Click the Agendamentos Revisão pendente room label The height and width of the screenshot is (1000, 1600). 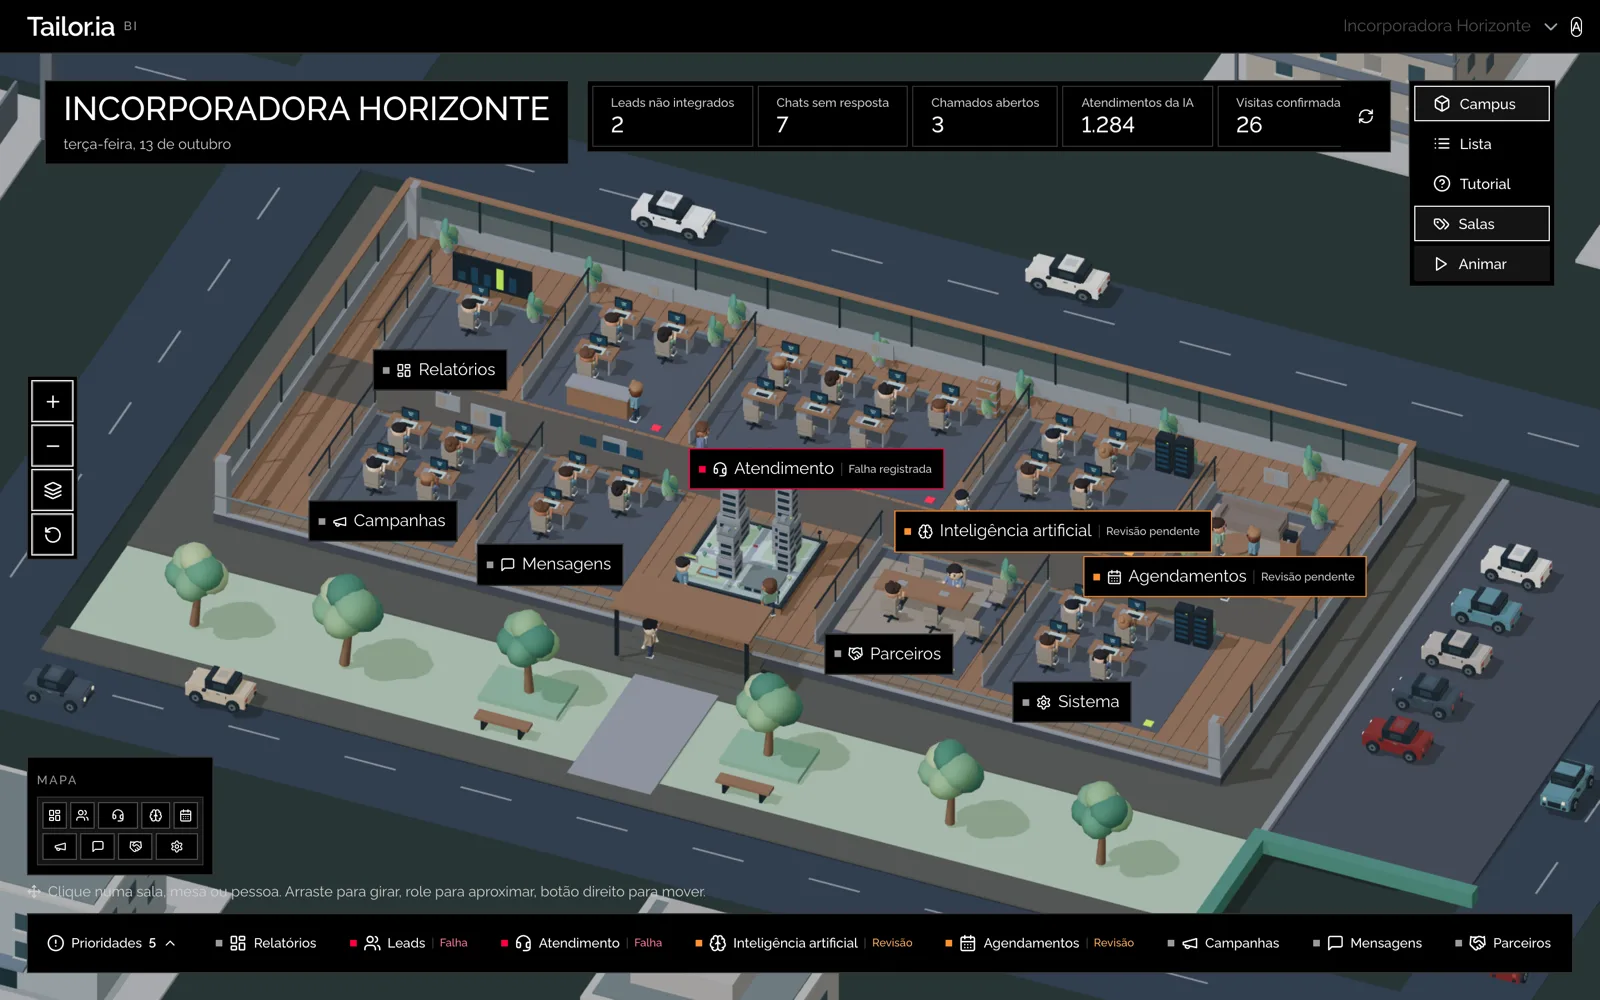tap(1225, 577)
